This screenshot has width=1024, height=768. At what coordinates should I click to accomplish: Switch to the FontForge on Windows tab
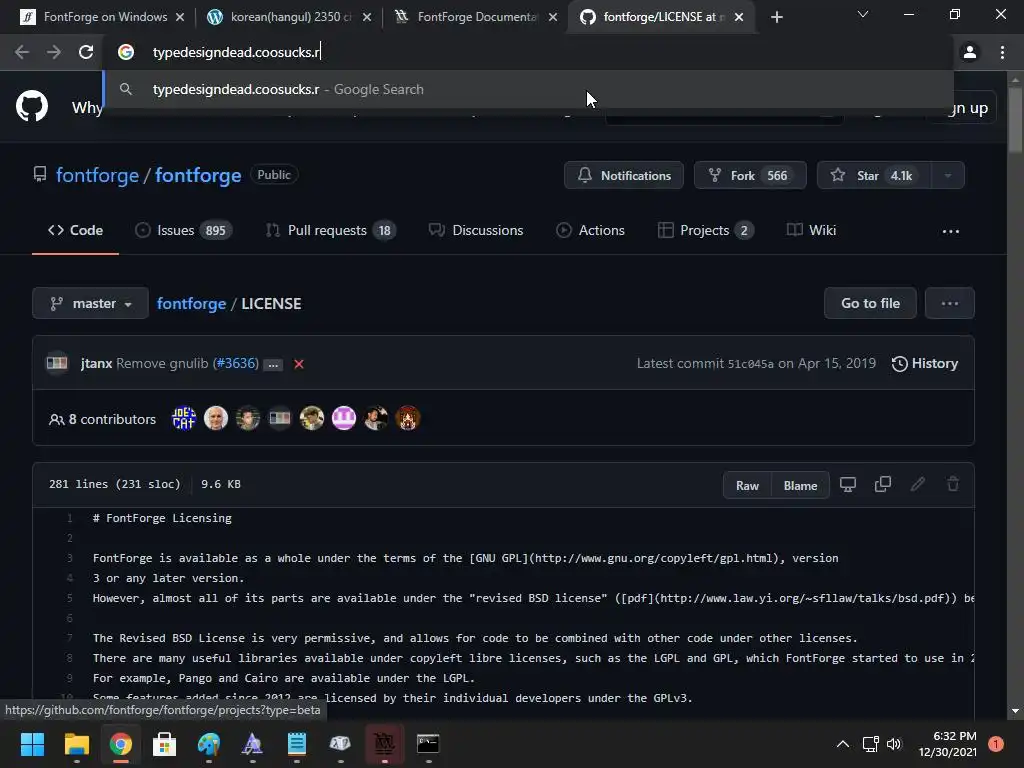coord(103,17)
